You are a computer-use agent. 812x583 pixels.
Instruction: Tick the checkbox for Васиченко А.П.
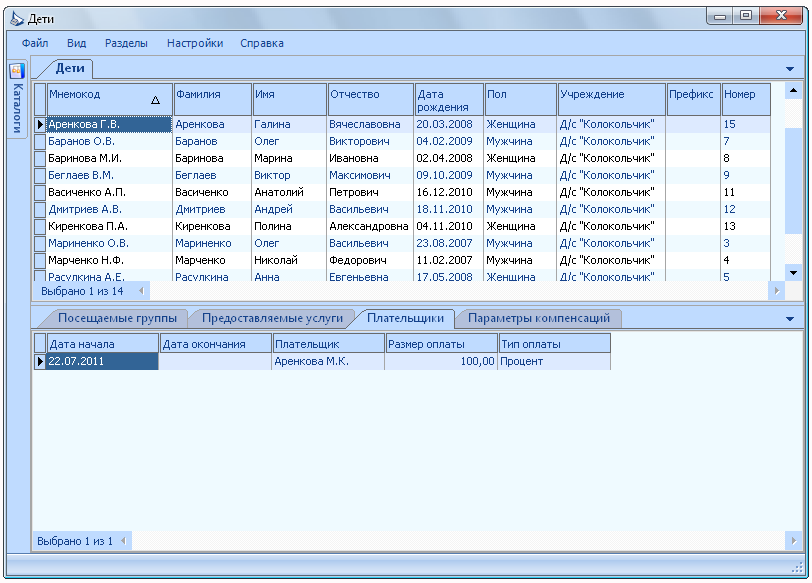(40, 193)
